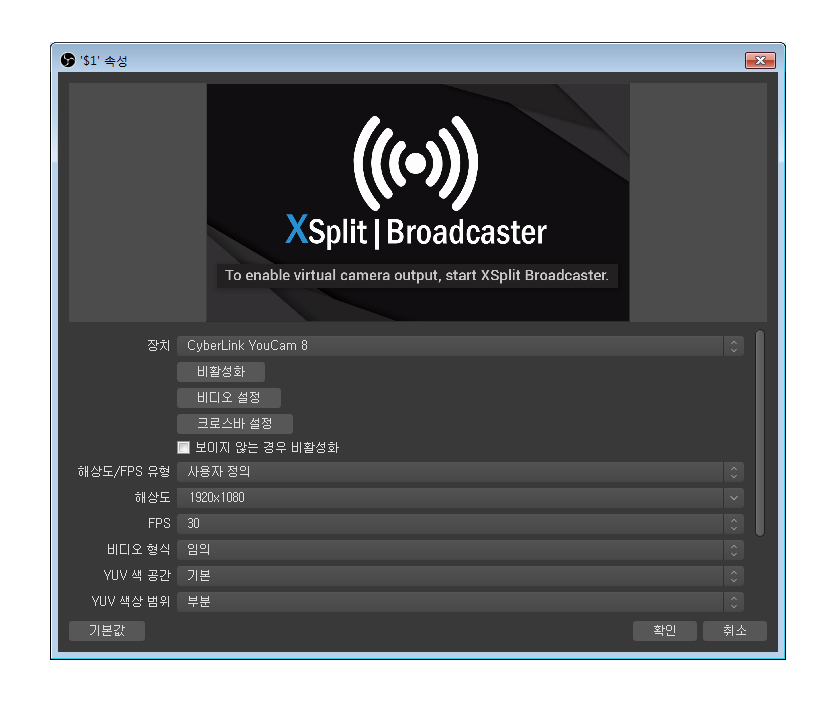Click the properties panel vertical scrollbar
835x701 pixels.
point(760,433)
